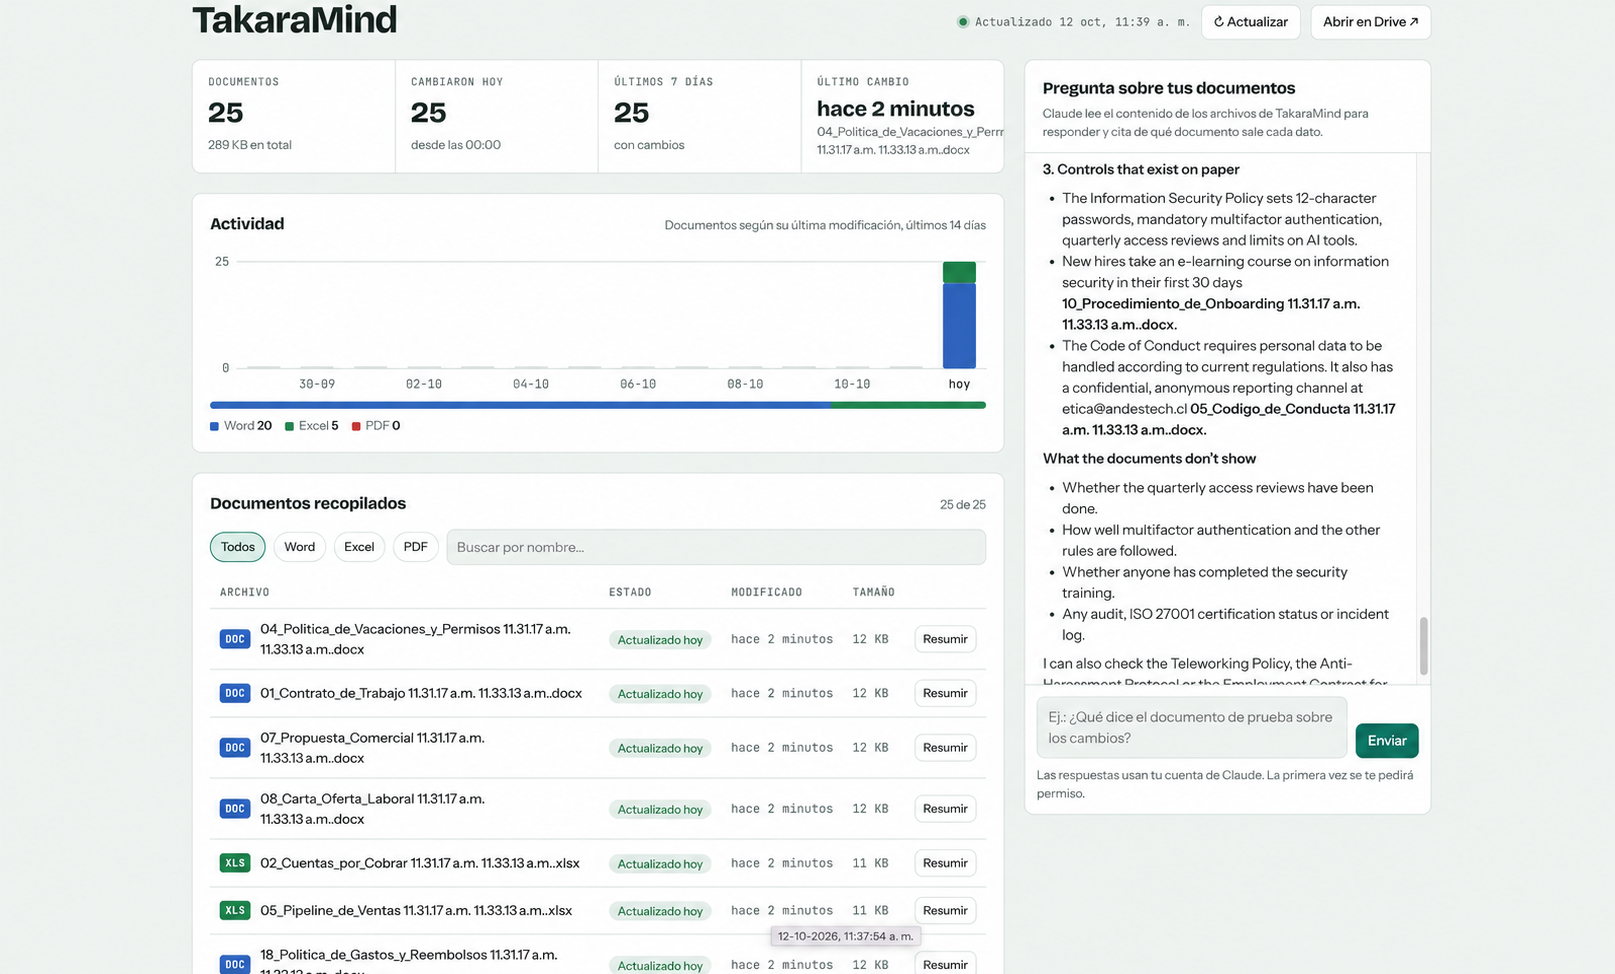Click the MODIFICADO column header
Viewport: 1615px width, 974px height.
click(766, 592)
